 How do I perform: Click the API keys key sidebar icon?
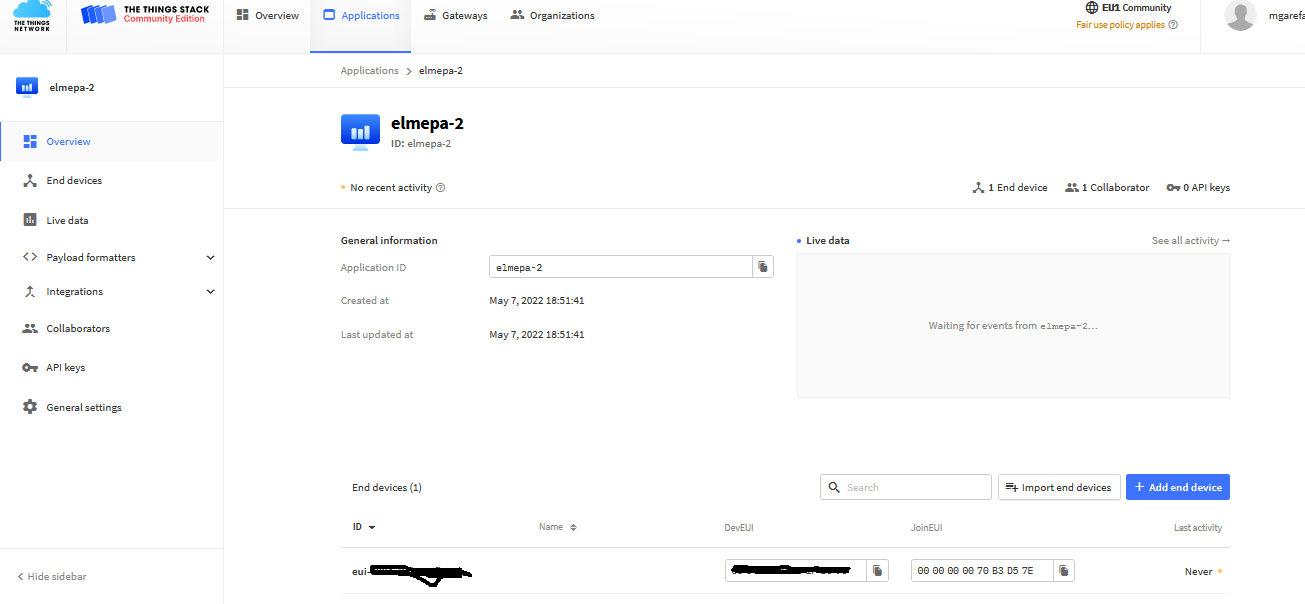(30, 368)
